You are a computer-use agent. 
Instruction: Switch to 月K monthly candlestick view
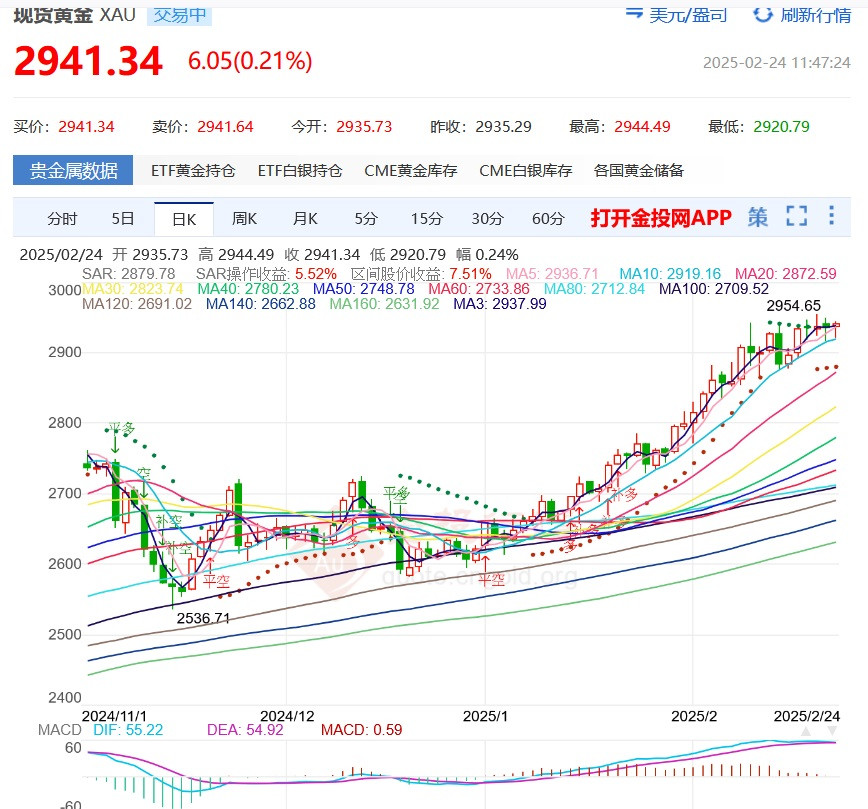(x=305, y=219)
